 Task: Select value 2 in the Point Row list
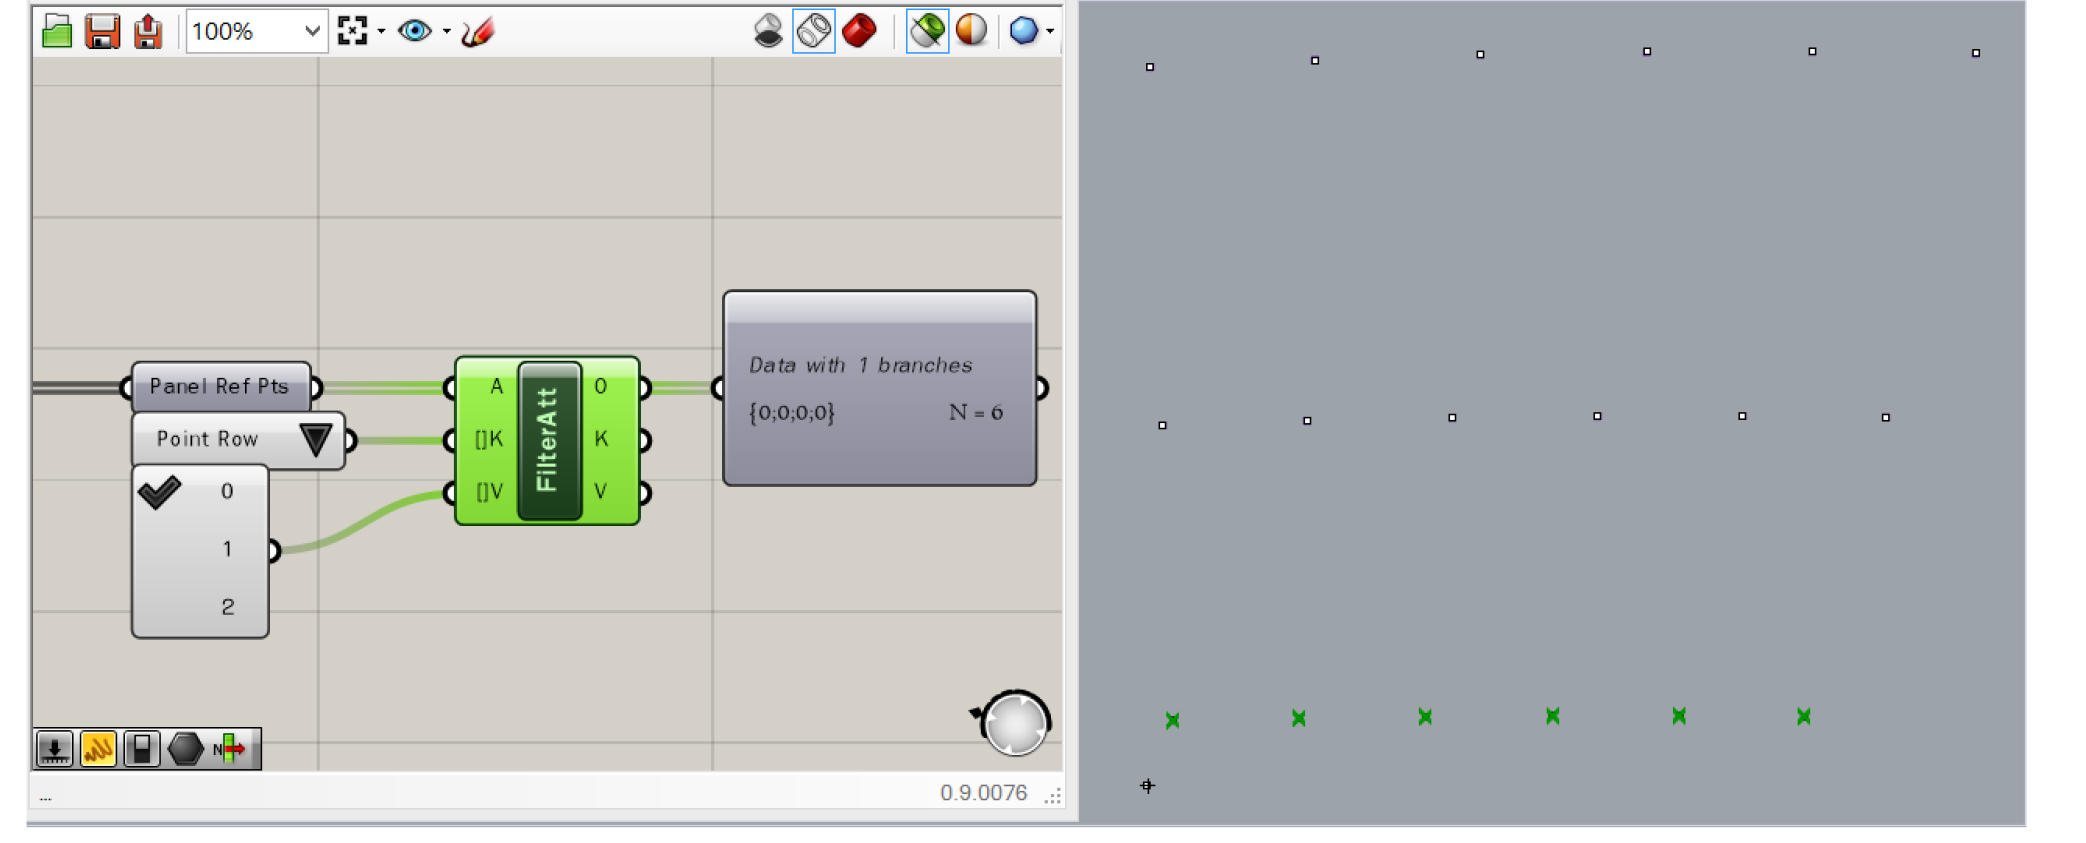click(x=227, y=607)
